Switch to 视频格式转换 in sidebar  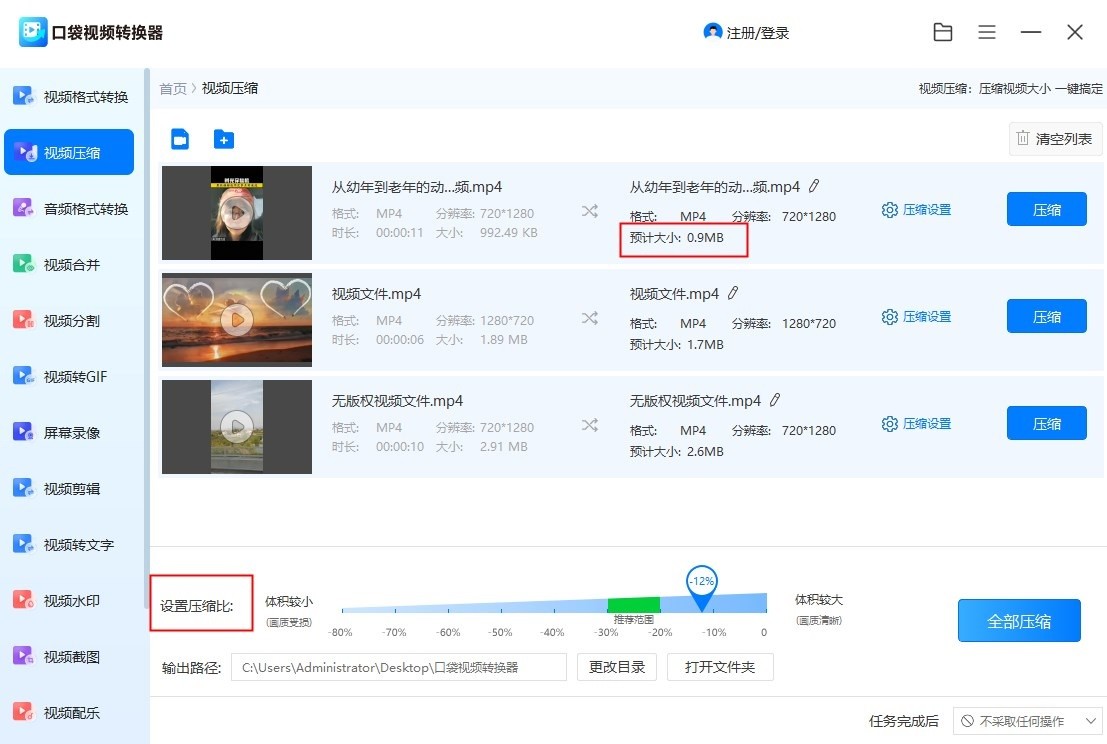pos(72,97)
